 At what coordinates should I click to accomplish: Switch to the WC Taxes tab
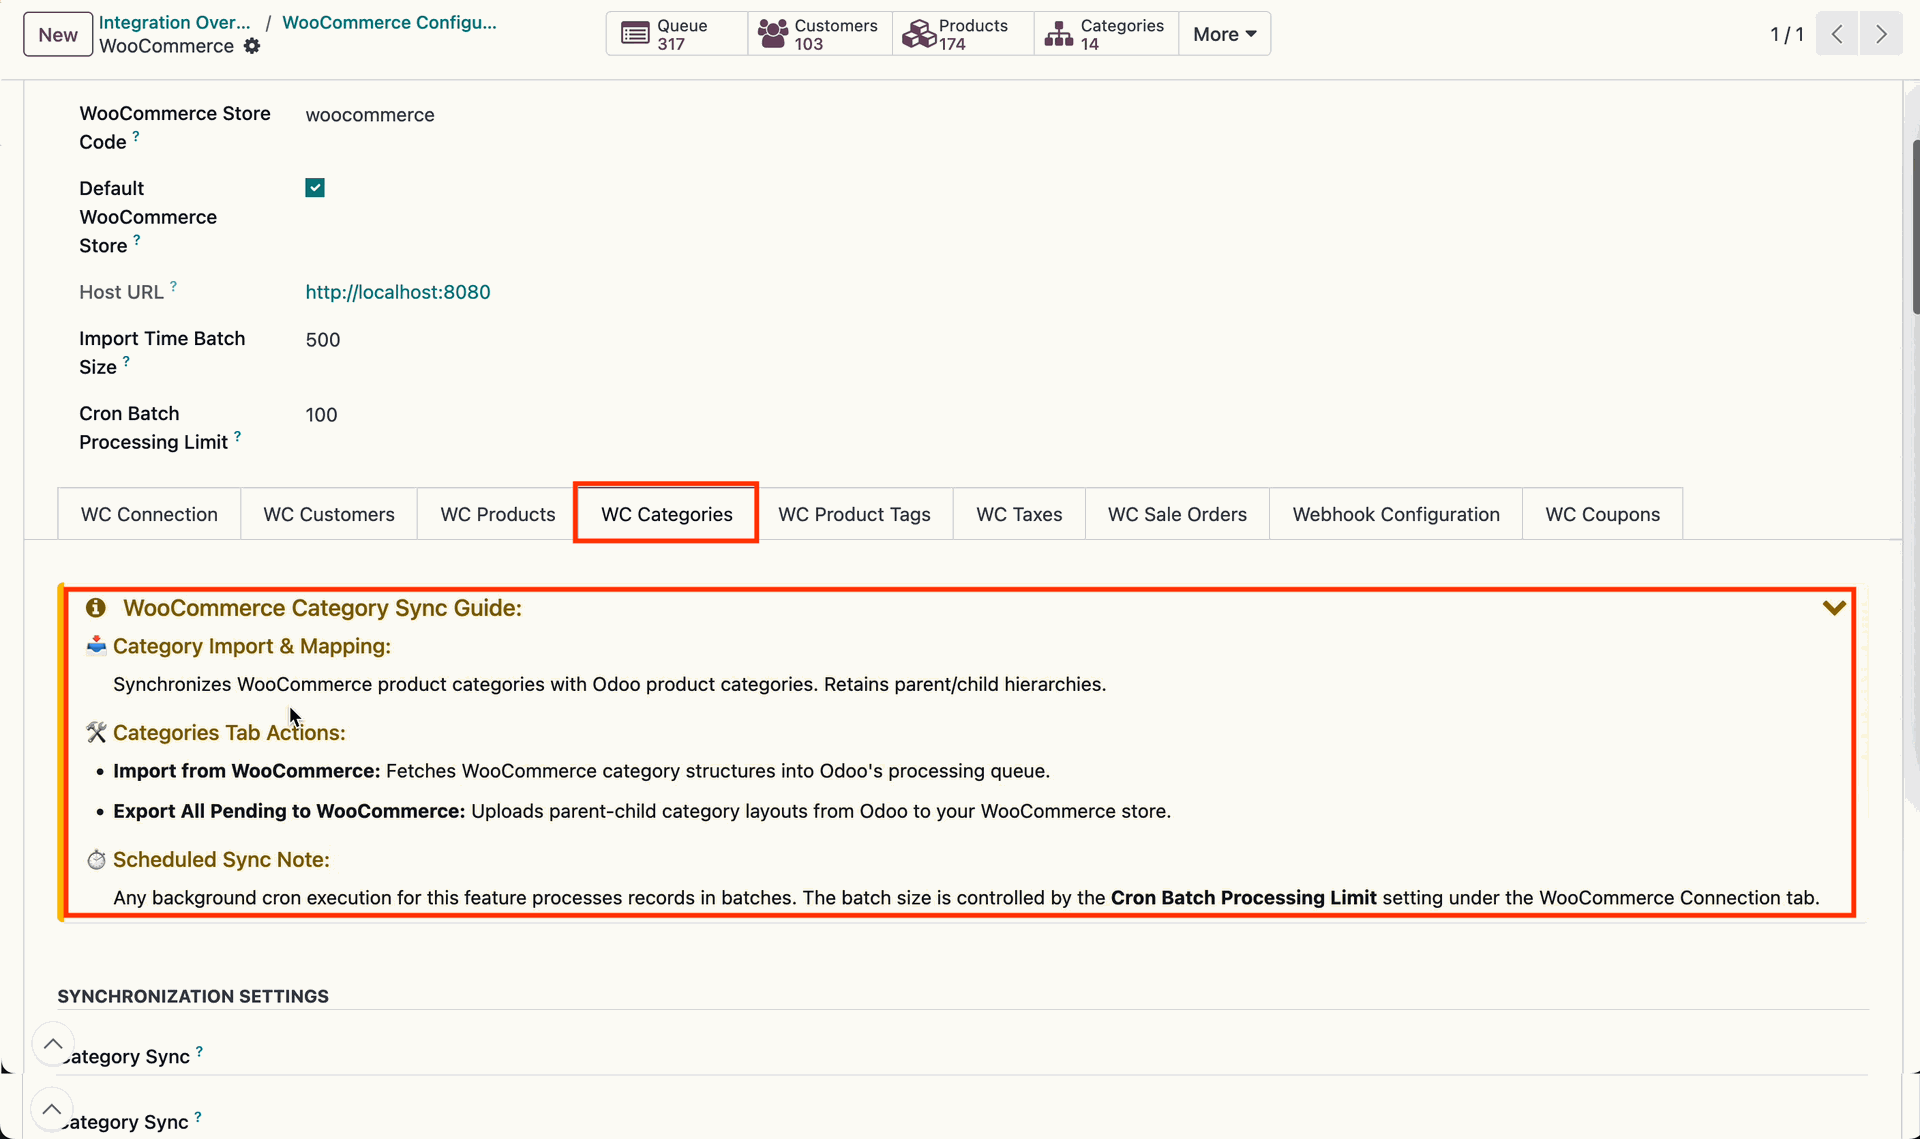(x=1019, y=514)
